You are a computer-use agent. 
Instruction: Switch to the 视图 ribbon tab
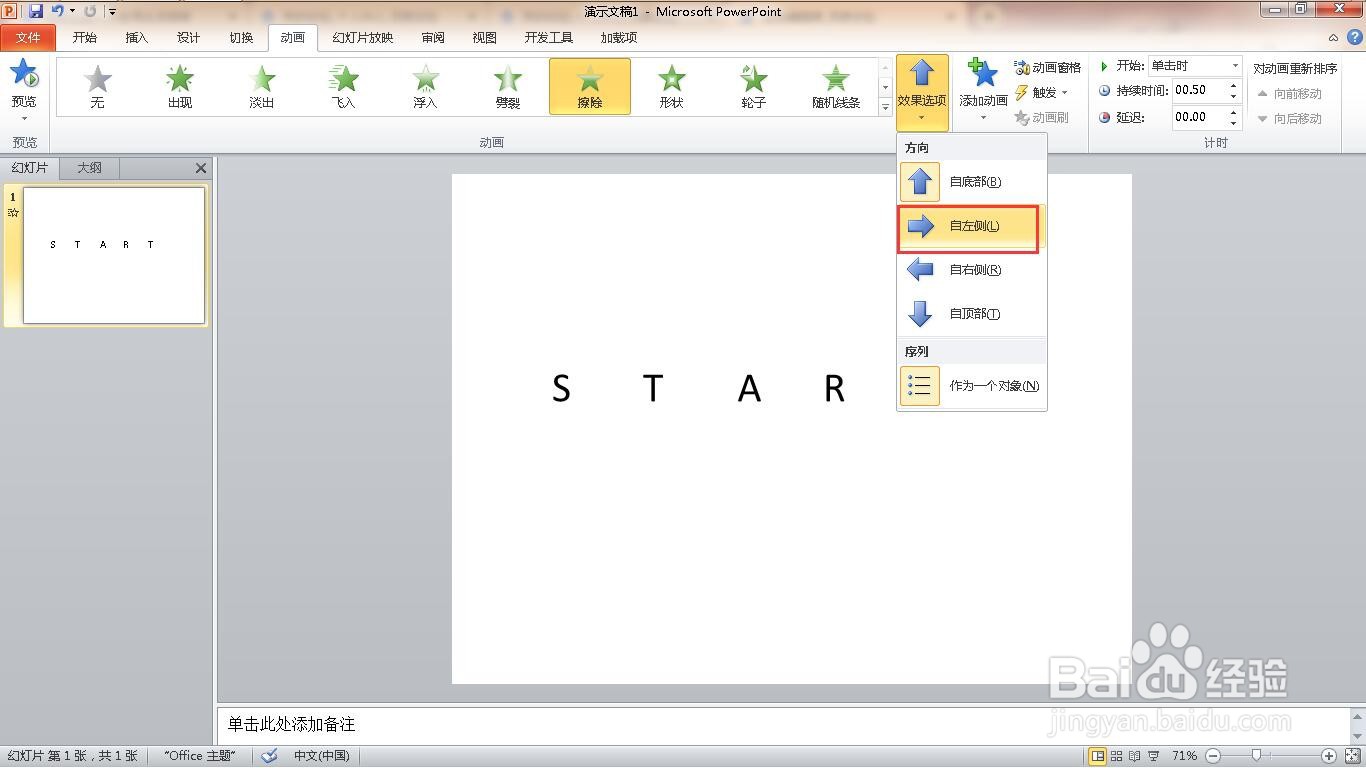485,38
